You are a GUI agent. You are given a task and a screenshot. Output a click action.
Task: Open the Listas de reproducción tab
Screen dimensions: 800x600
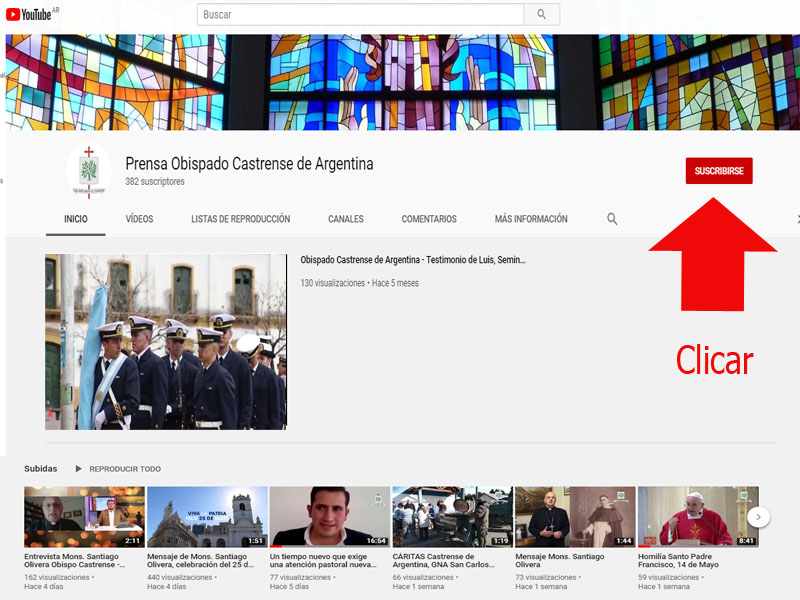tap(241, 219)
